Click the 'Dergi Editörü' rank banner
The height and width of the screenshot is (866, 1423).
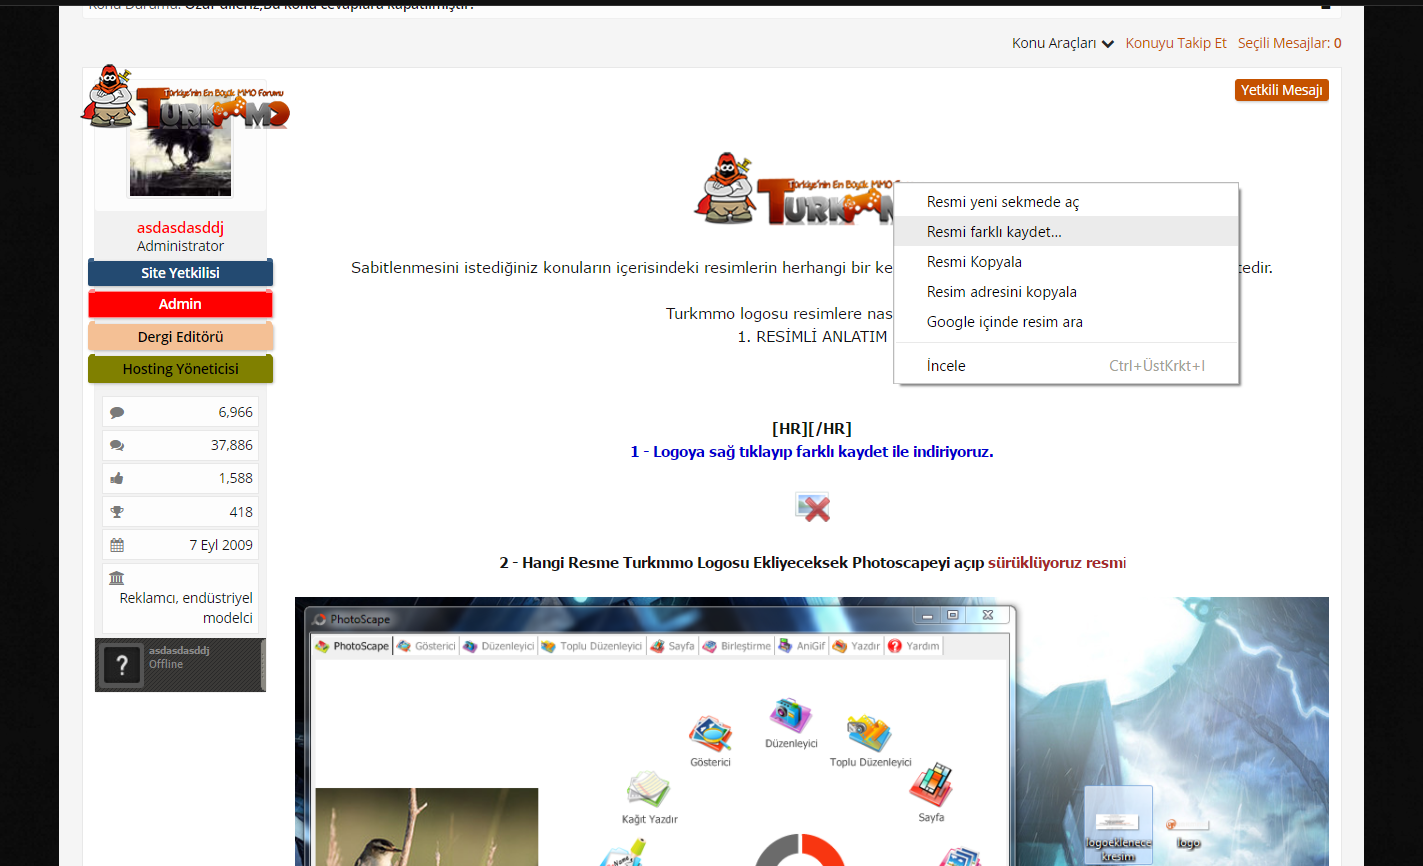180,337
